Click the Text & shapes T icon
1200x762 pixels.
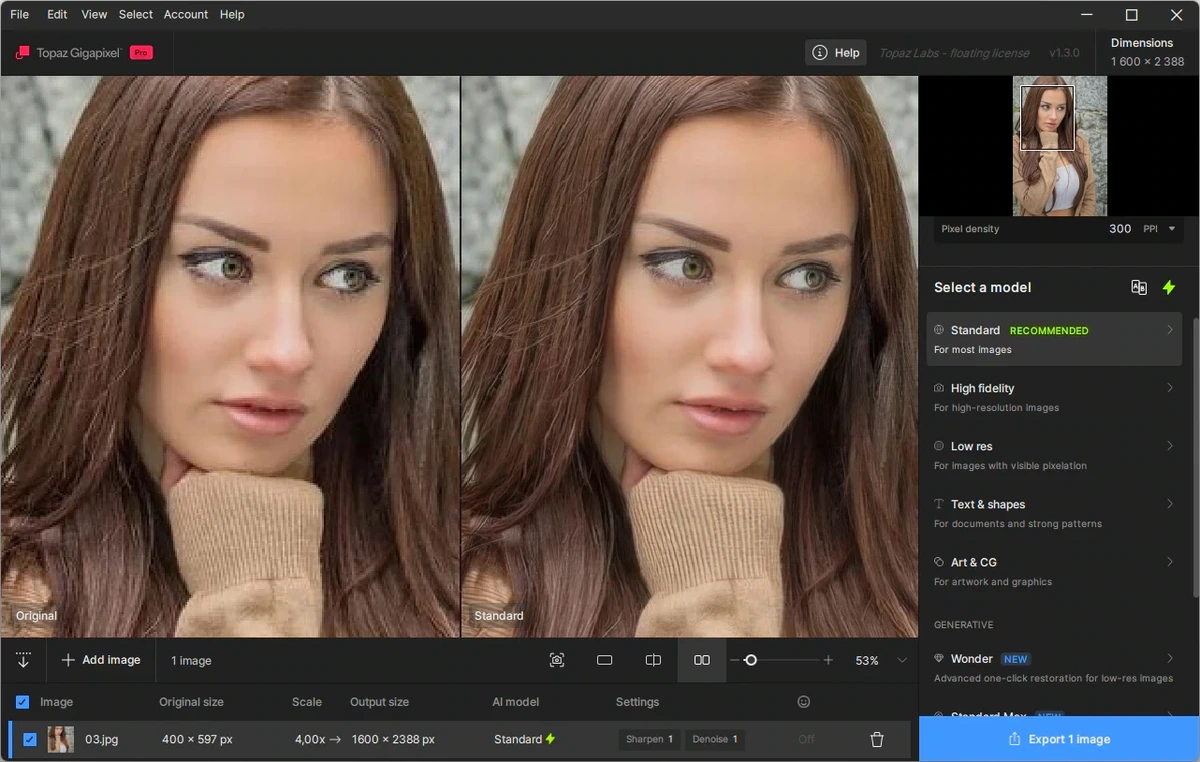(x=939, y=504)
